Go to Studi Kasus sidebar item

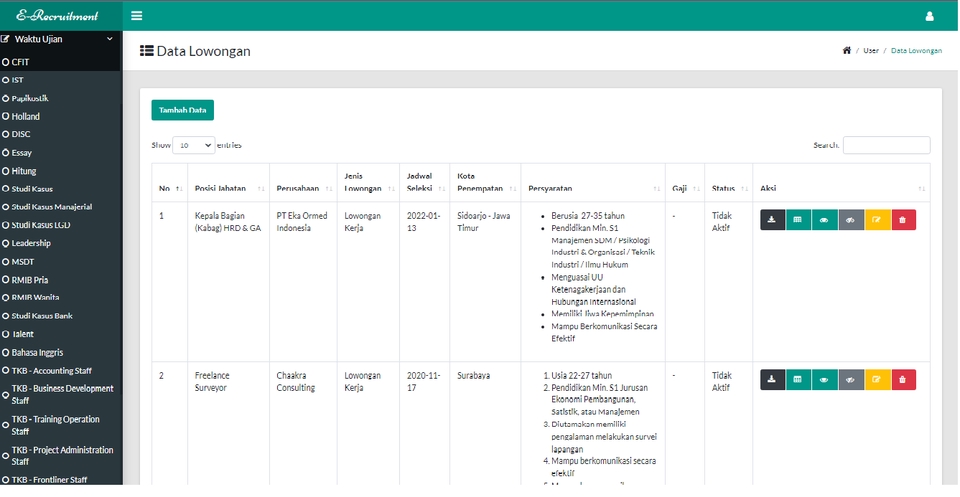(61, 189)
